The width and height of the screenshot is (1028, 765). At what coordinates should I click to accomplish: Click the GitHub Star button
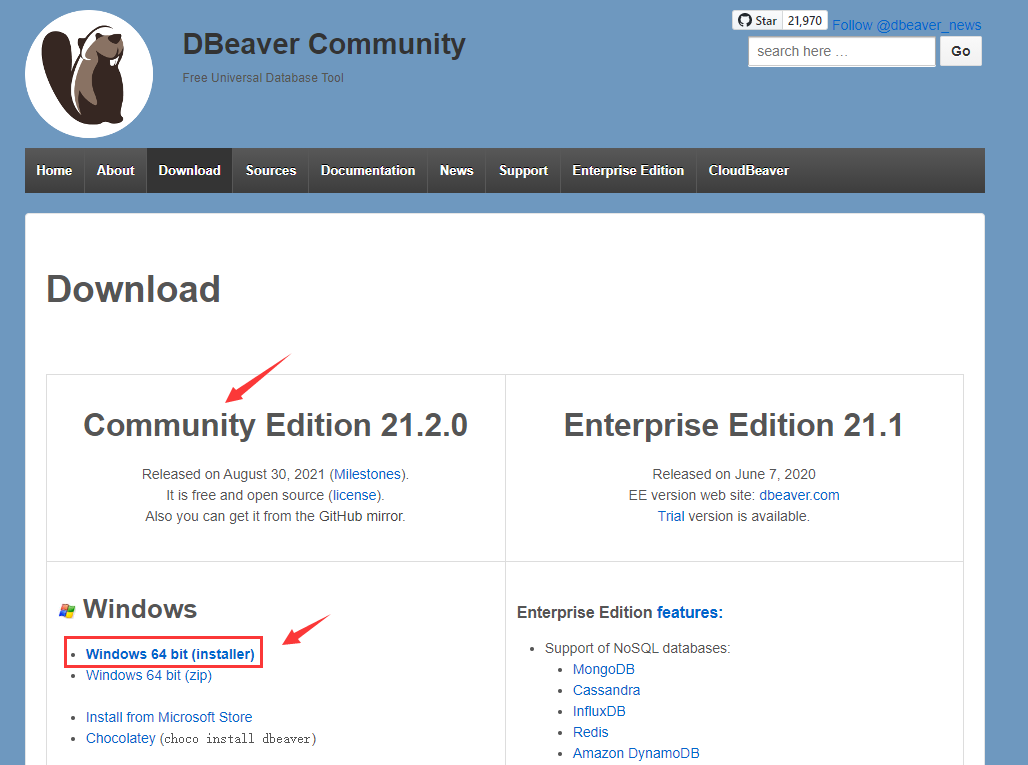[x=757, y=20]
